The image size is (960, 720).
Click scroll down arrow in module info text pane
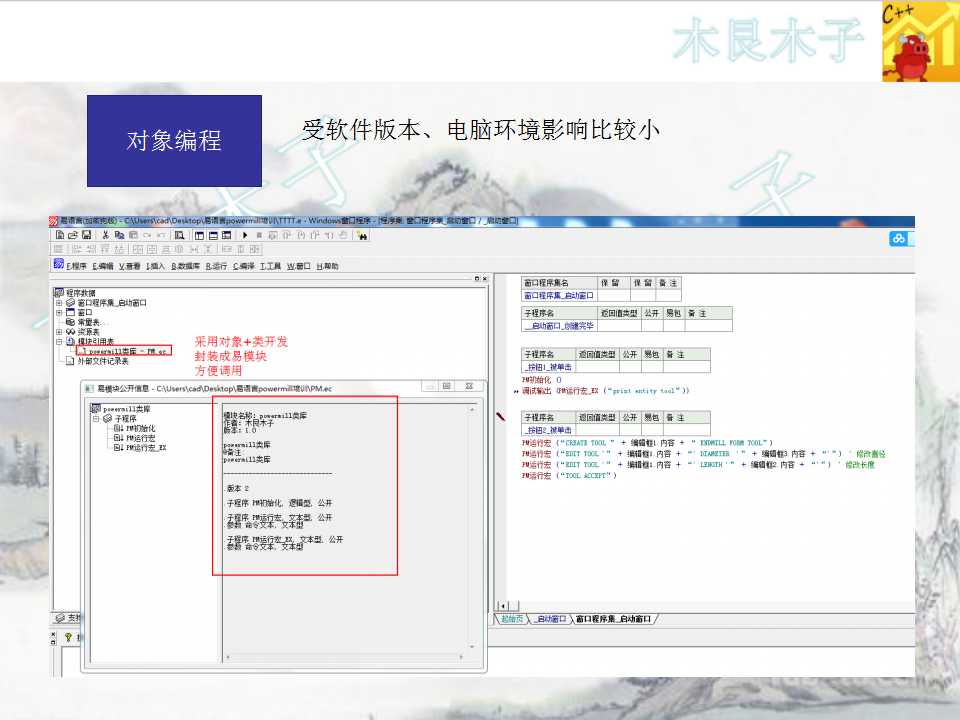tap(471, 647)
